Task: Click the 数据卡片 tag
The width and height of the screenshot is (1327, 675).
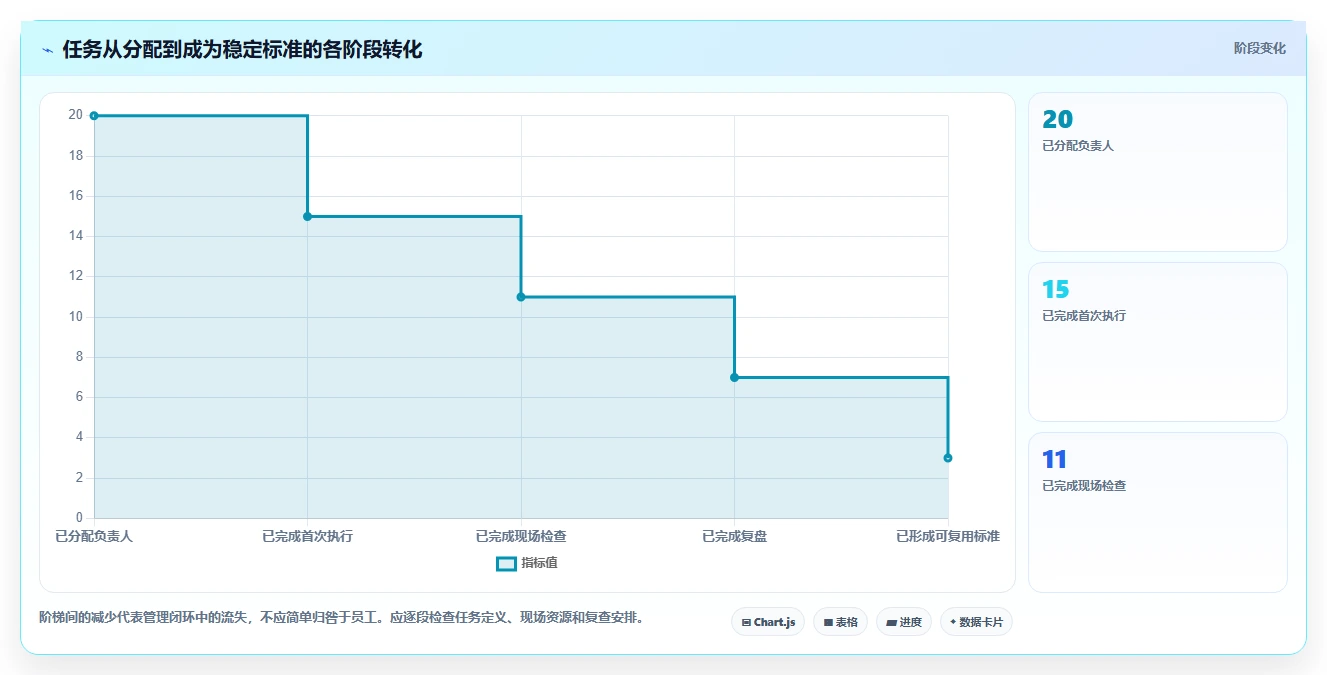Action: (977, 622)
